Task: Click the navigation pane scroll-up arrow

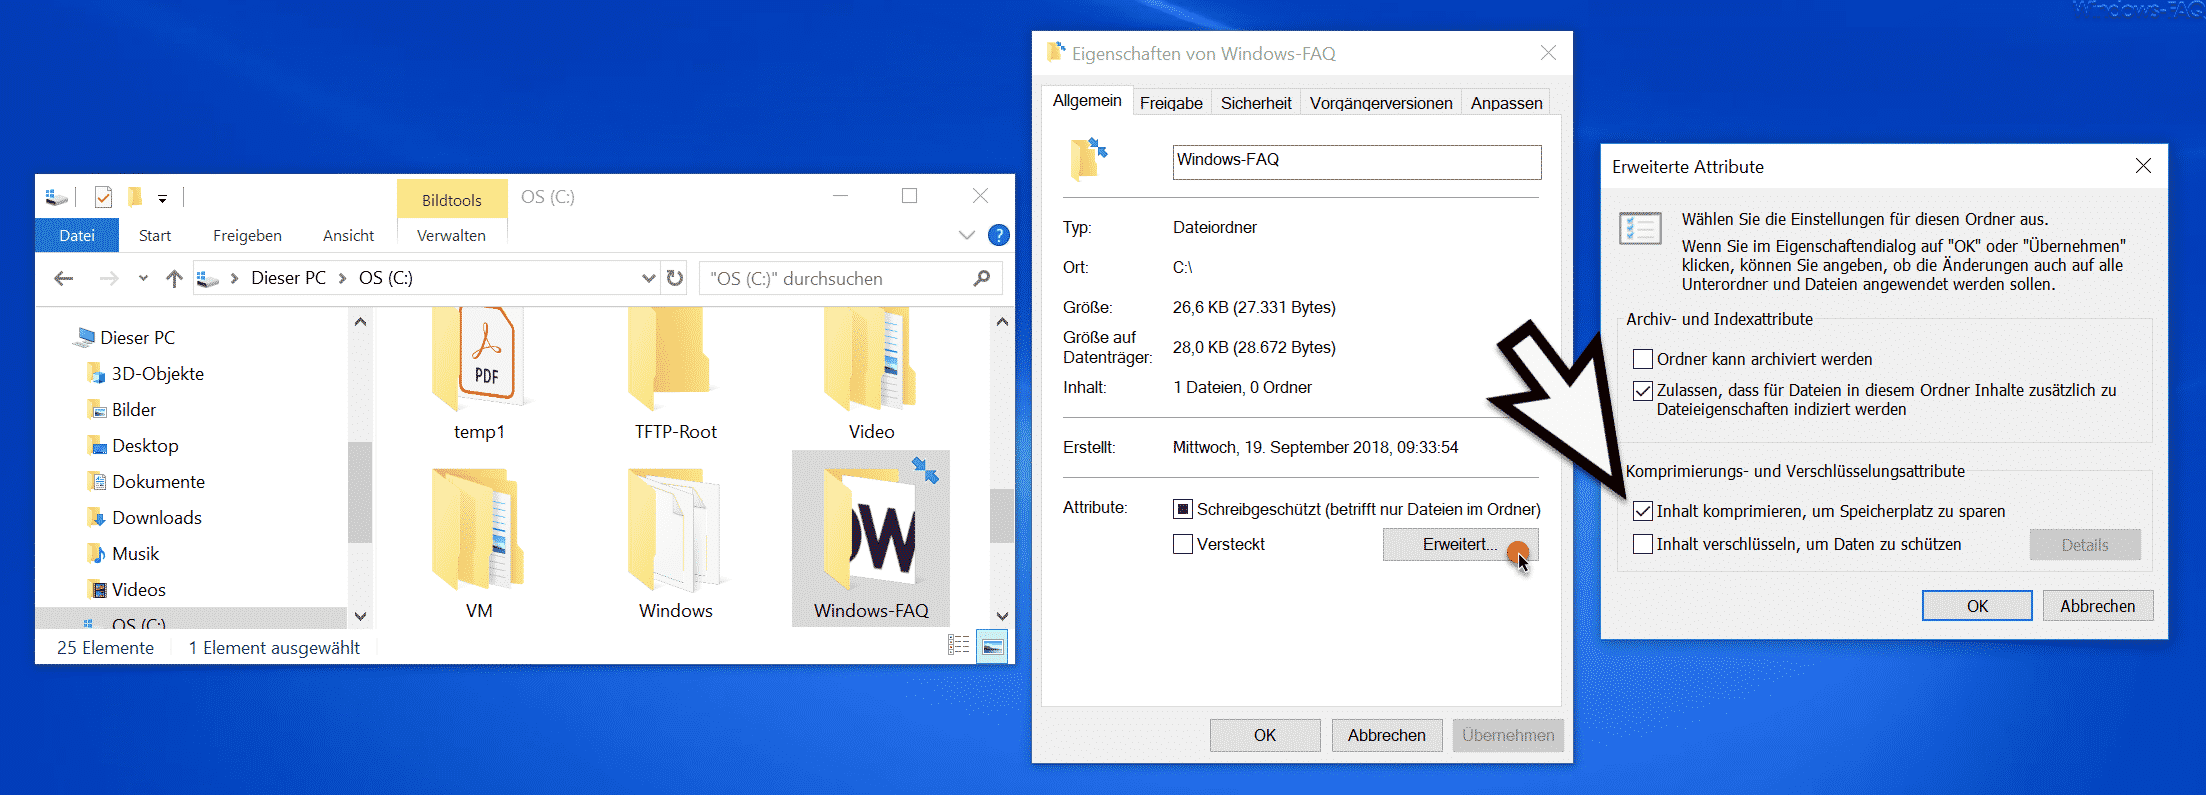Action: pos(360,322)
